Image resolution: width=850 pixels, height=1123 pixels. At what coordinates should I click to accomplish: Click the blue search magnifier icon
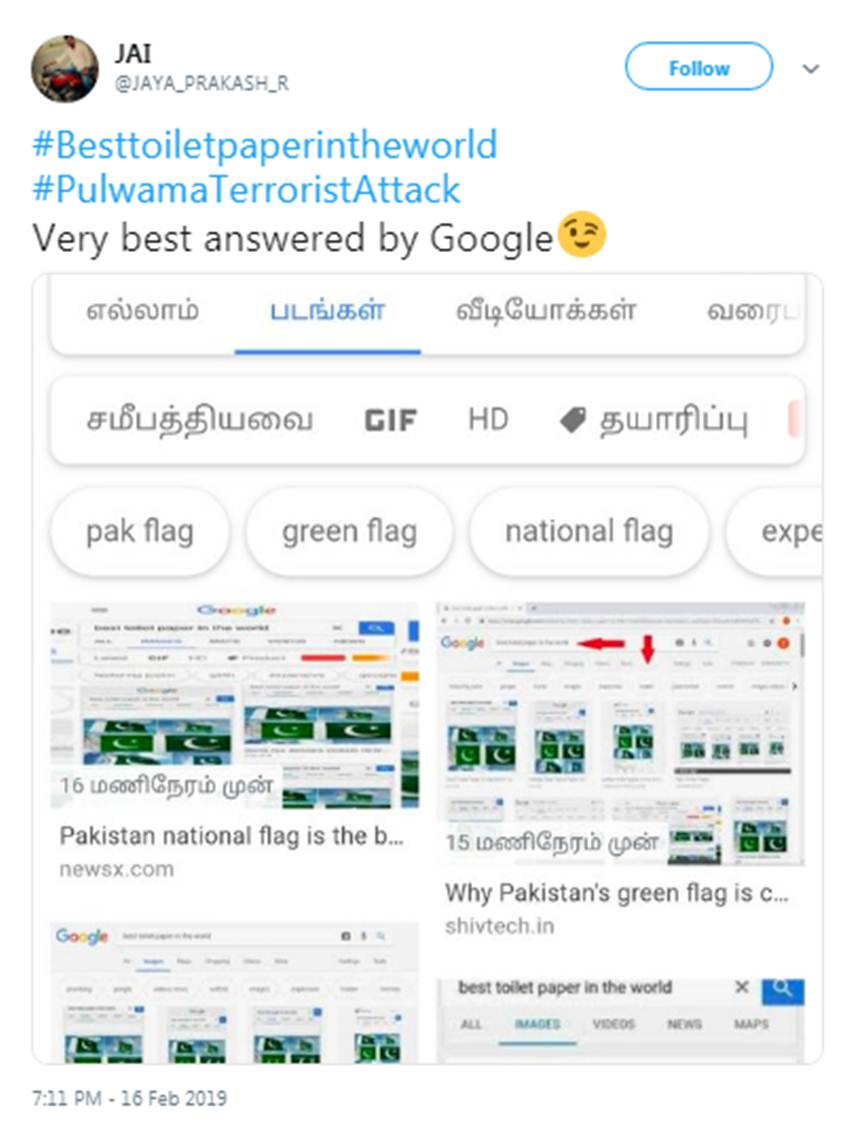(783, 990)
